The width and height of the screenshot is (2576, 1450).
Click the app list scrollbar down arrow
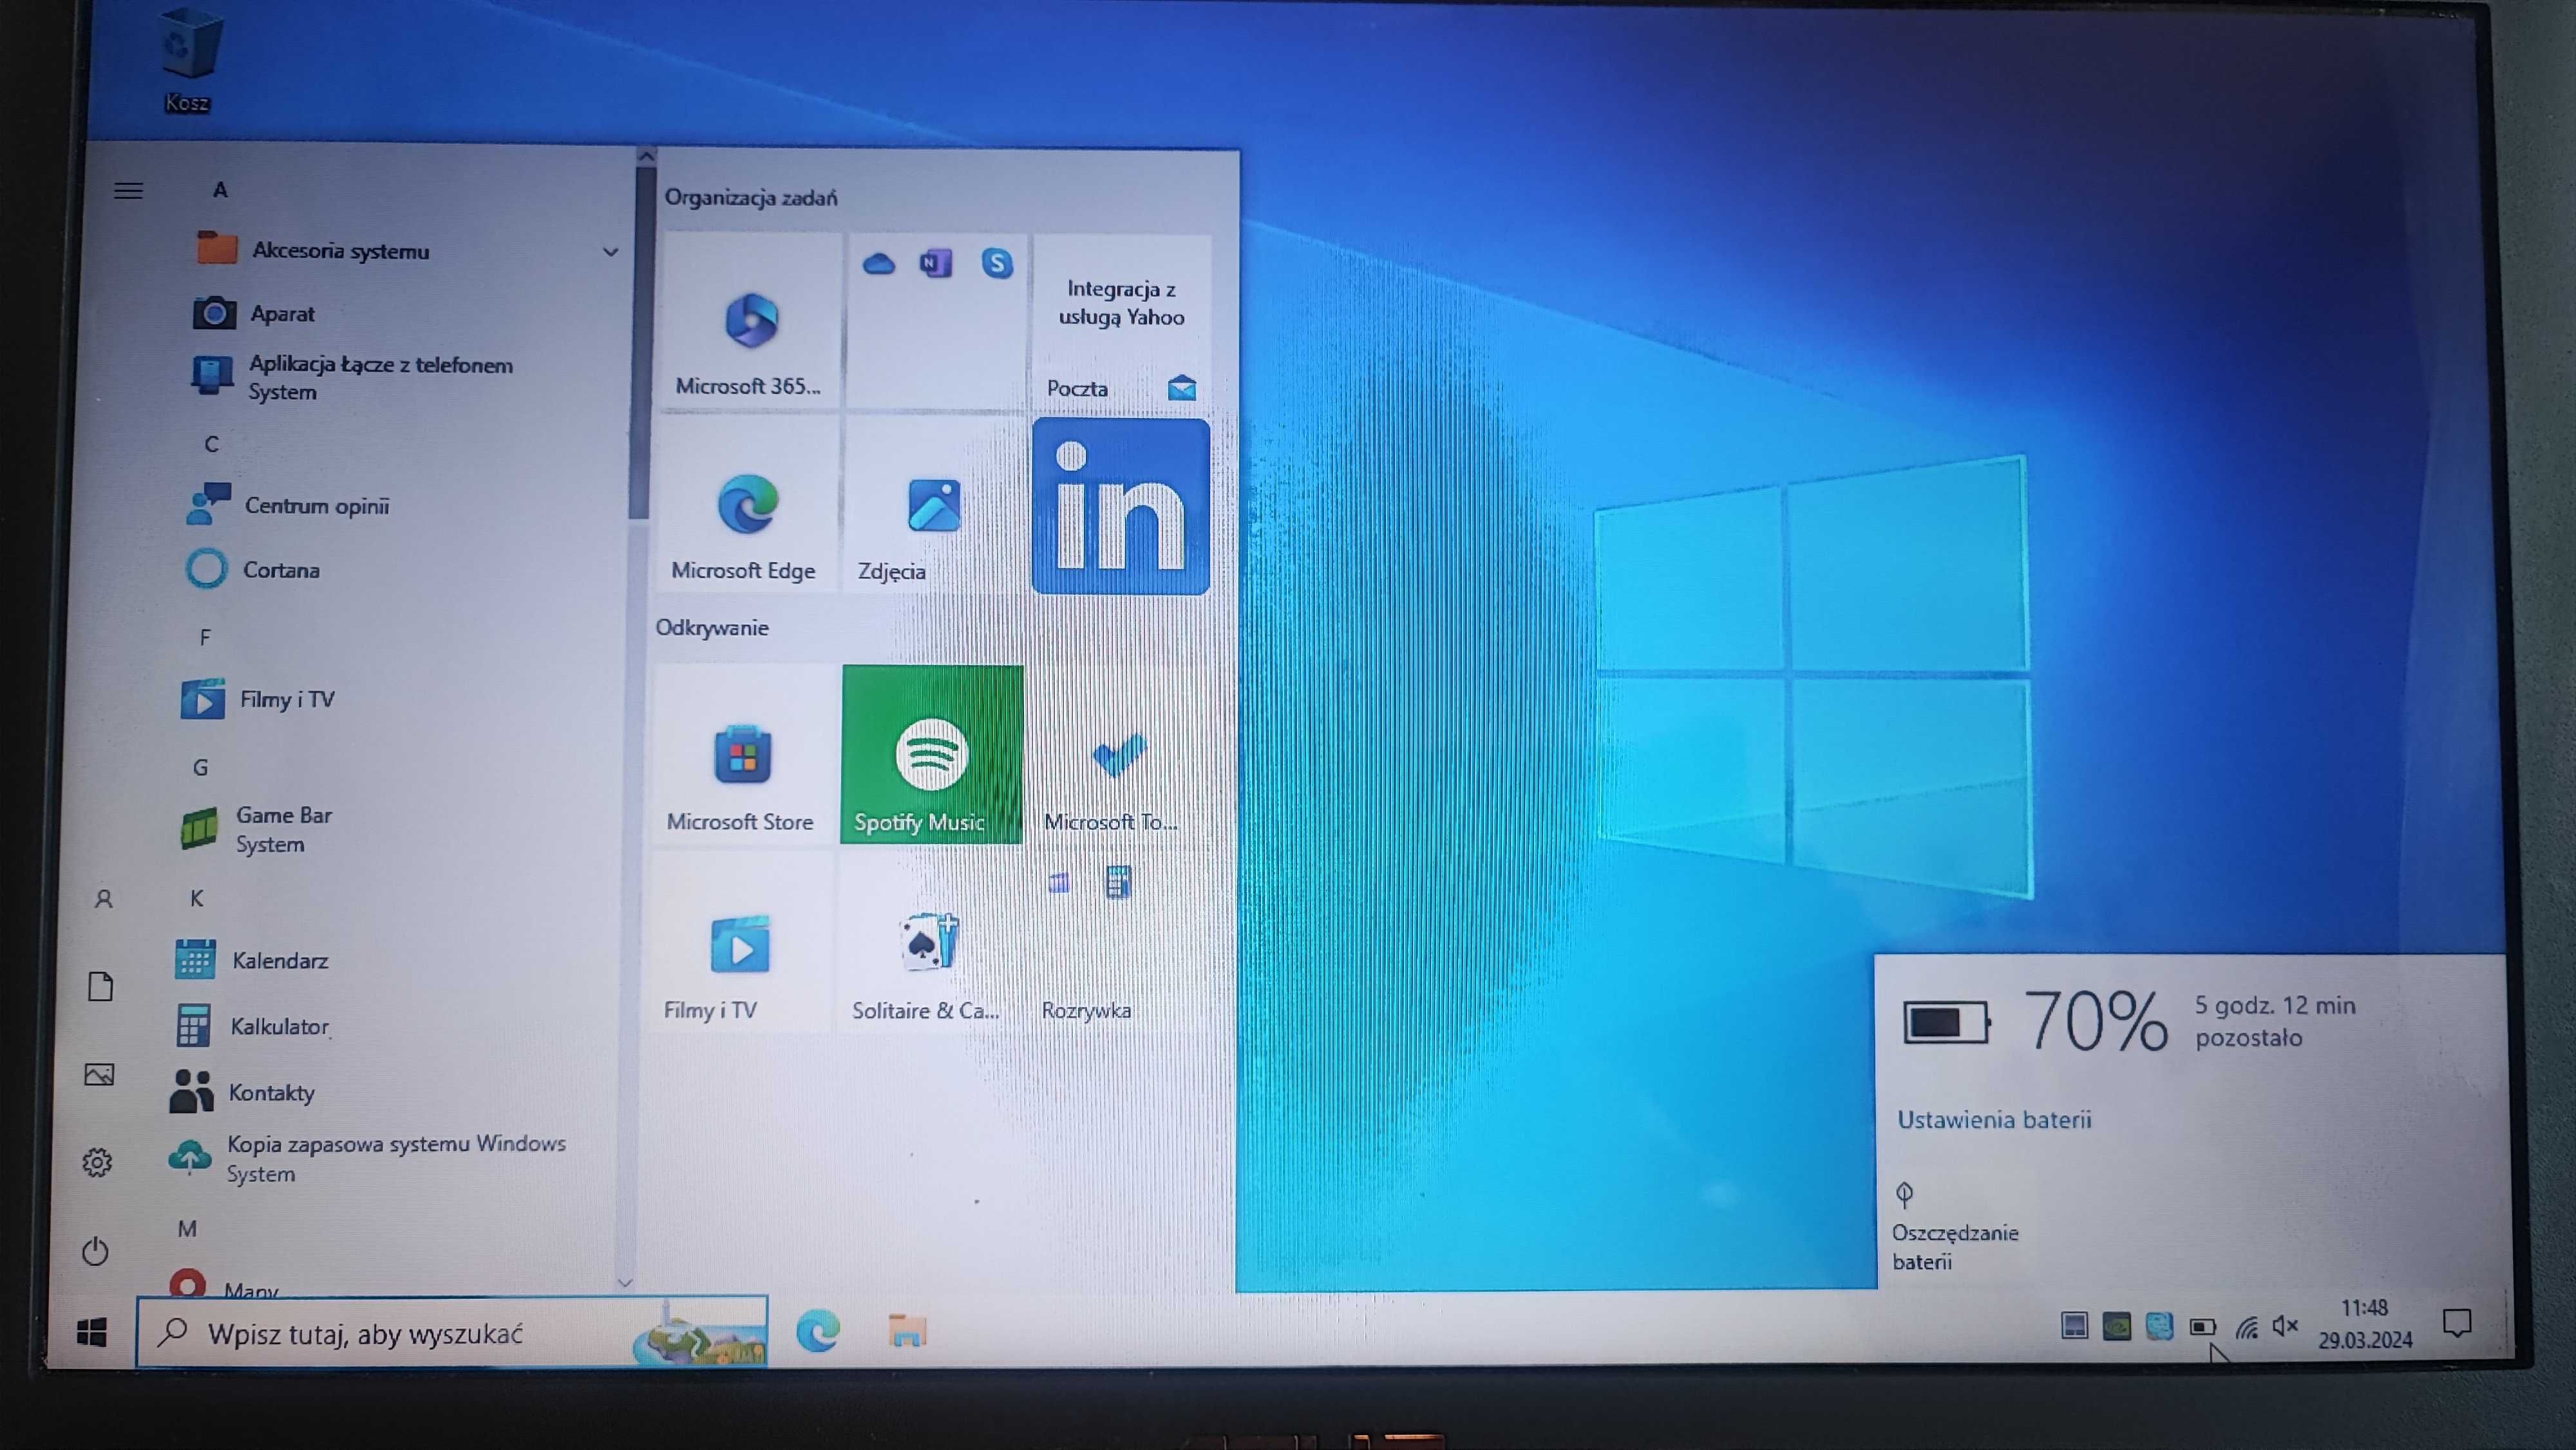tap(626, 1282)
